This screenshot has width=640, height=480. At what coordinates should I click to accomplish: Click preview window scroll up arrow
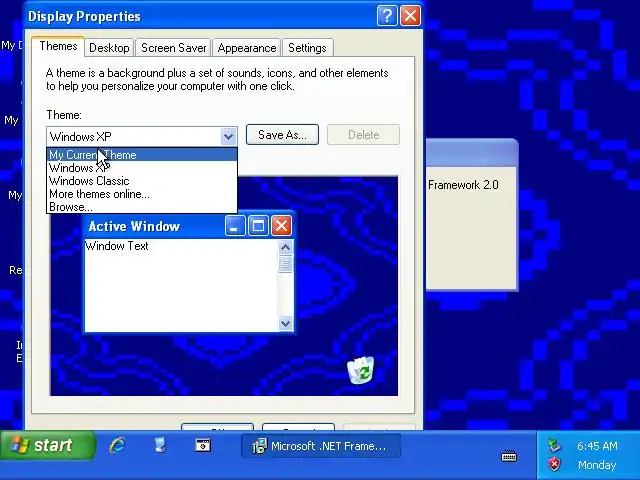point(285,247)
